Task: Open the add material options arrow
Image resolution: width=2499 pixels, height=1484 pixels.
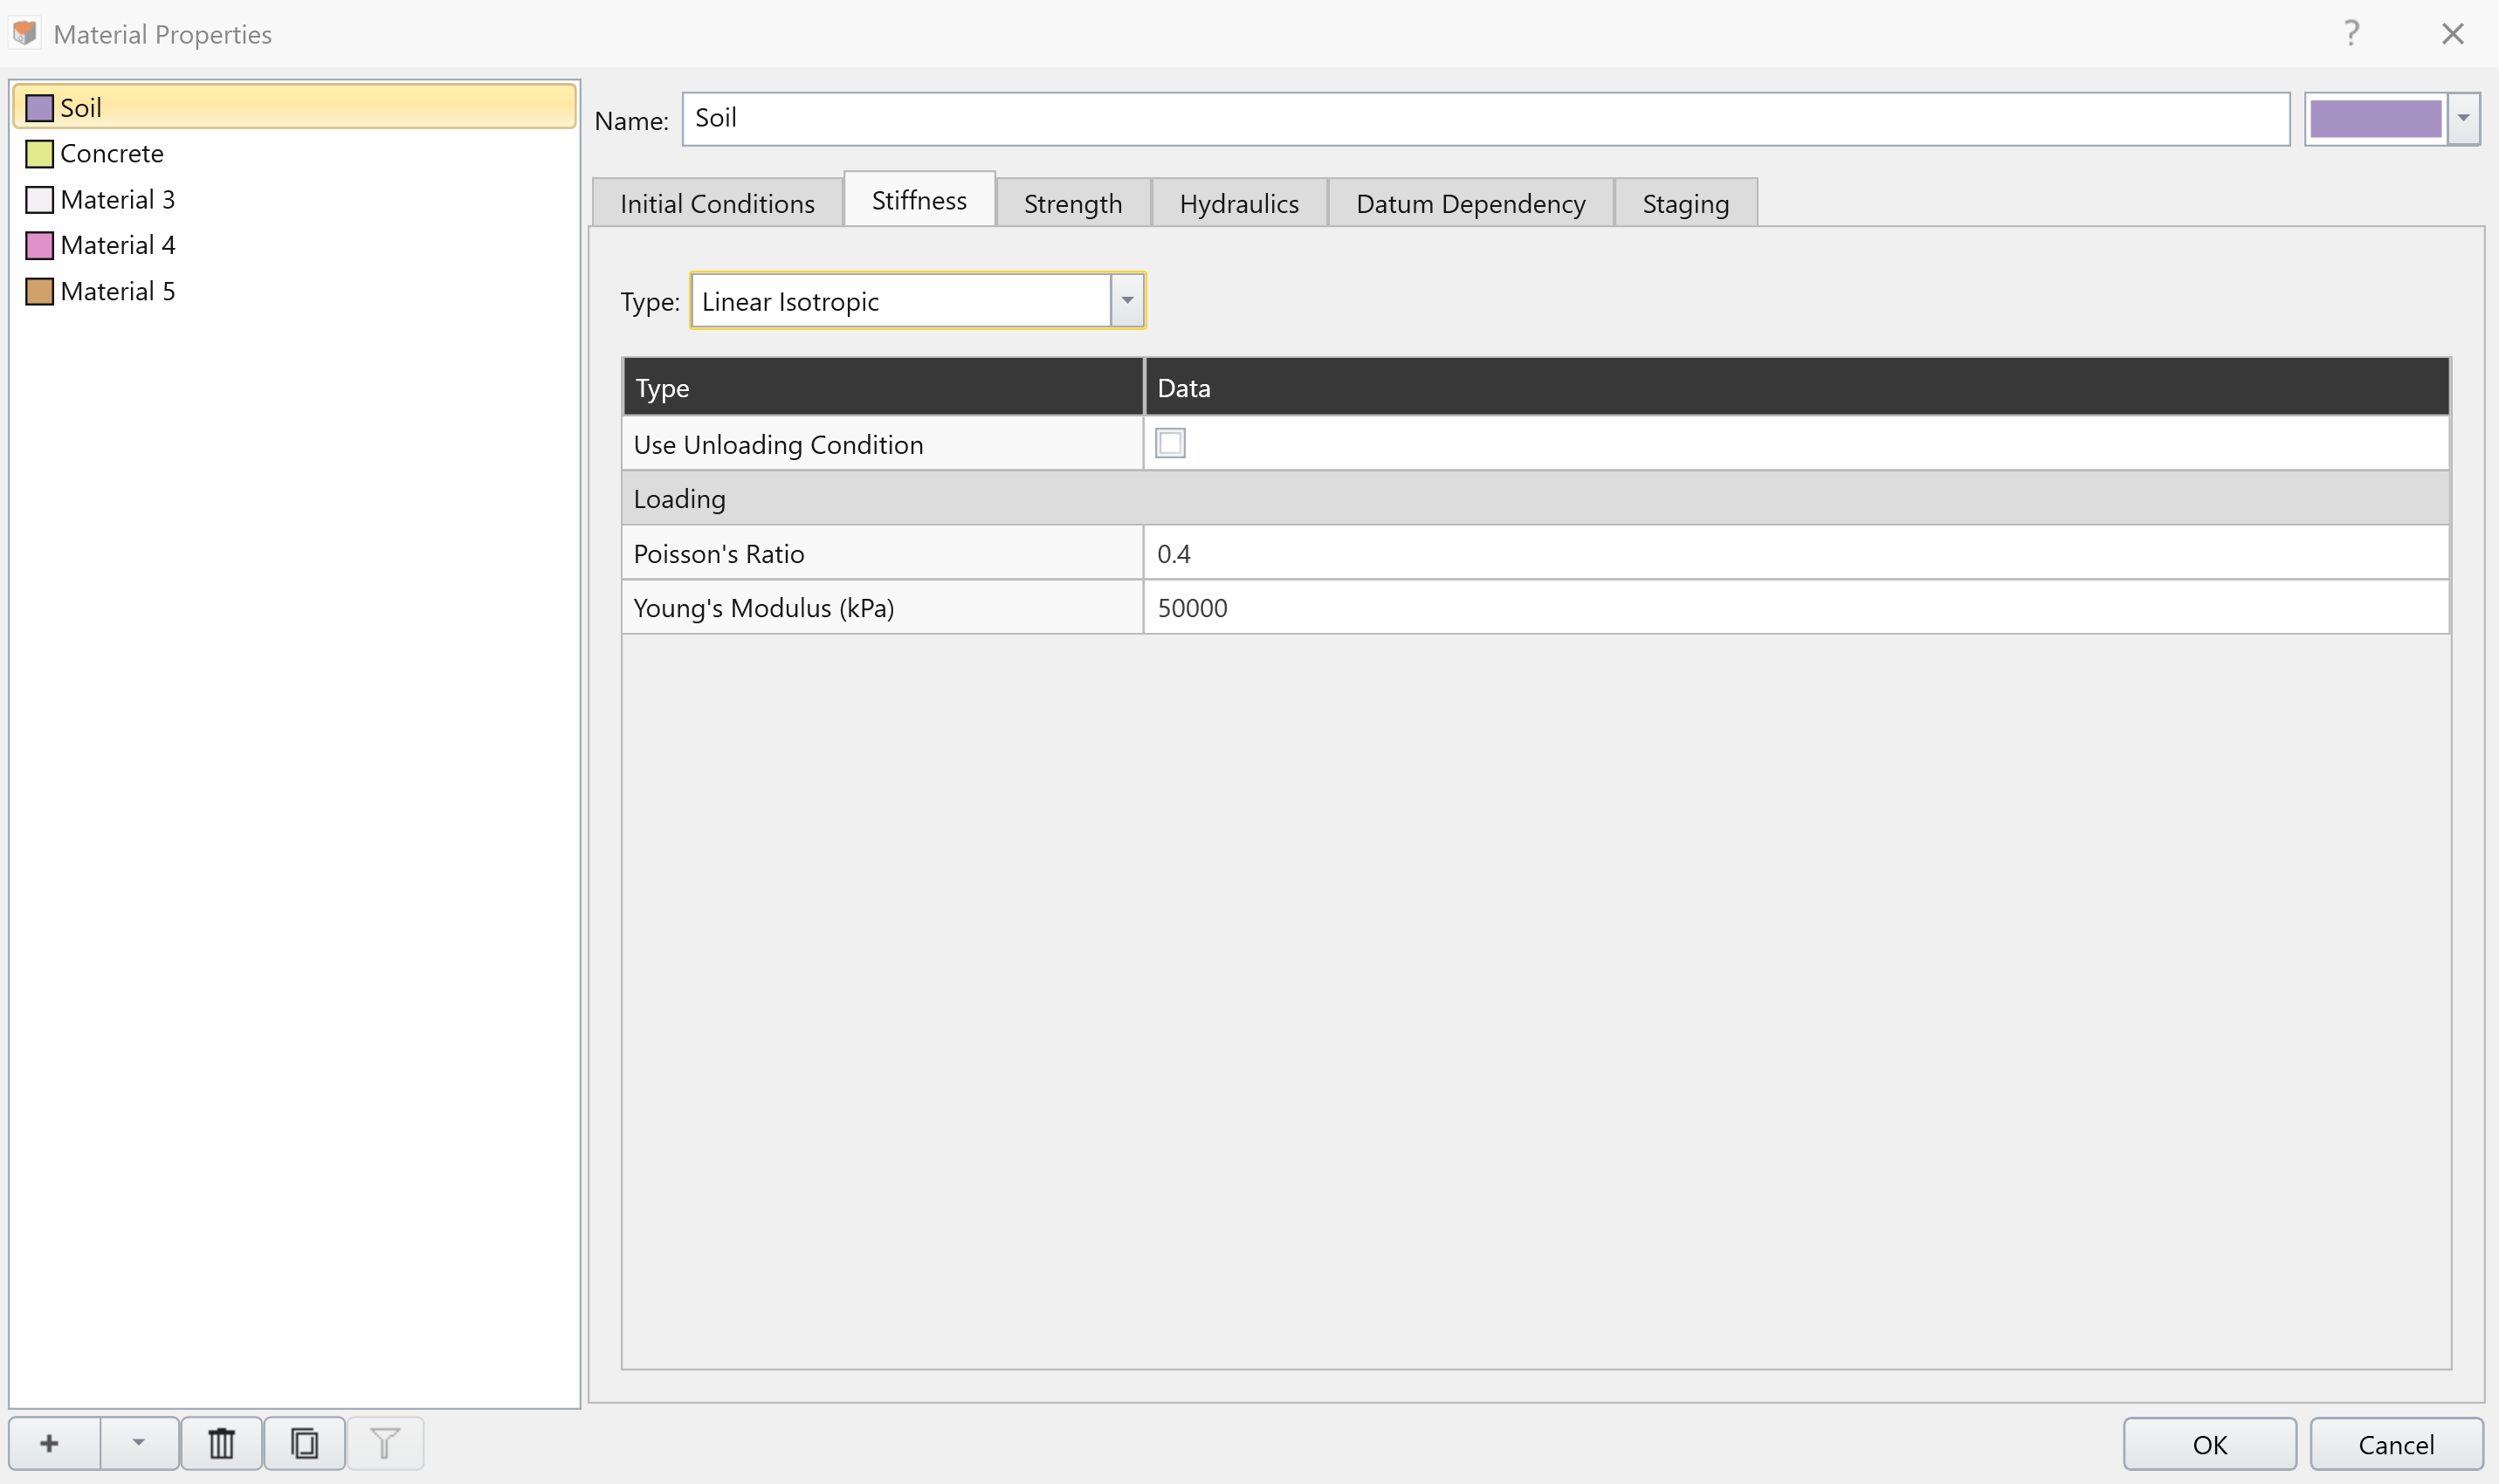Action: [139, 1443]
